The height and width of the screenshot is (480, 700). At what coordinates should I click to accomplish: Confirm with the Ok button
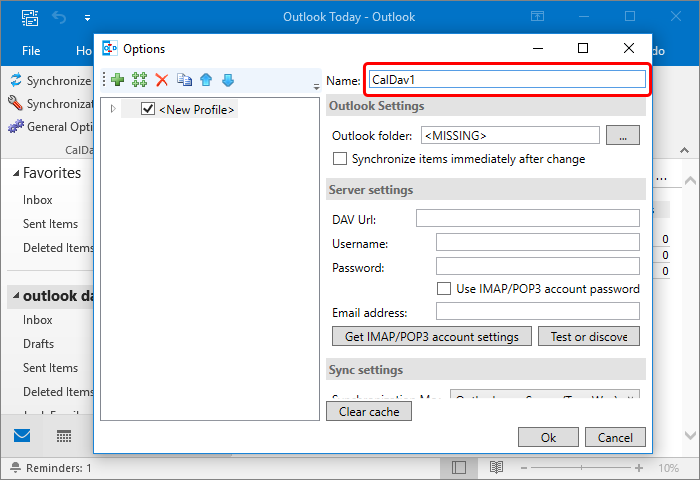[x=548, y=437]
